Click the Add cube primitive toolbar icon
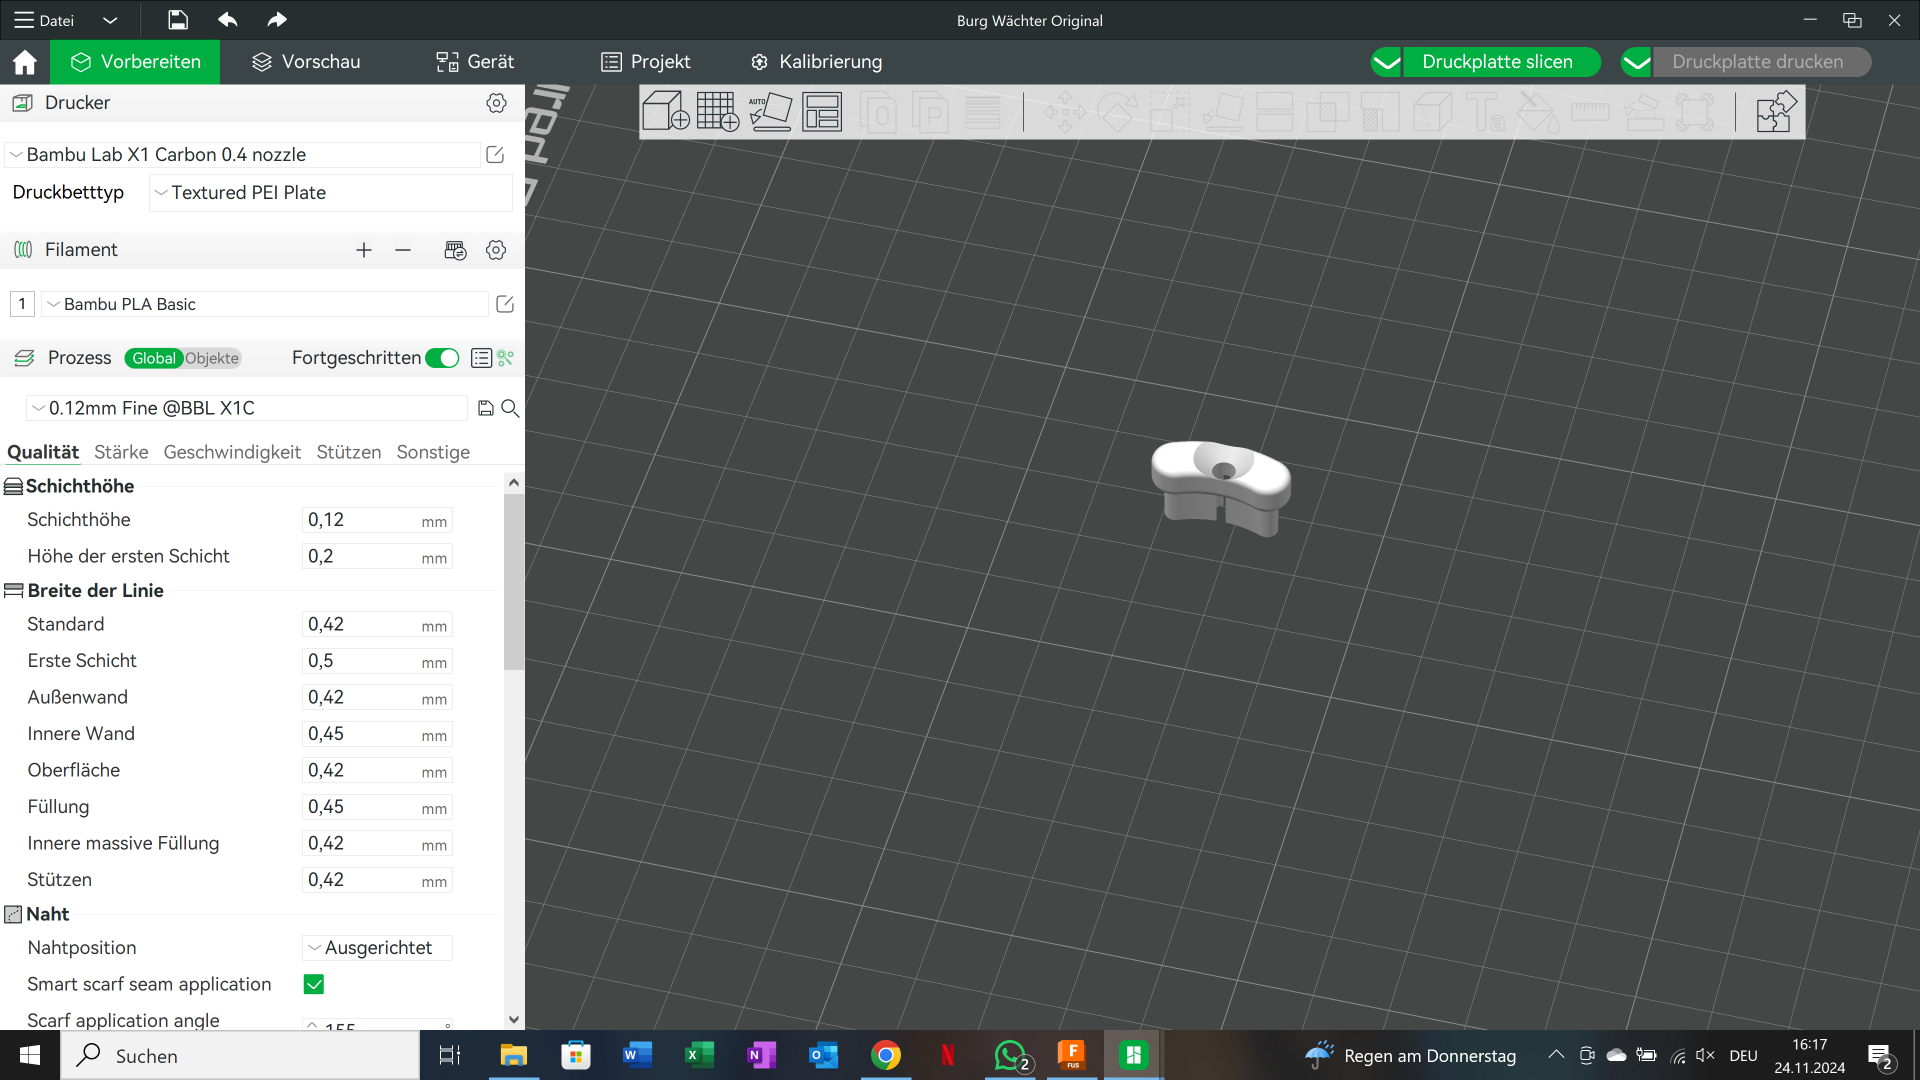The image size is (1920, 1080). point(666,111)
